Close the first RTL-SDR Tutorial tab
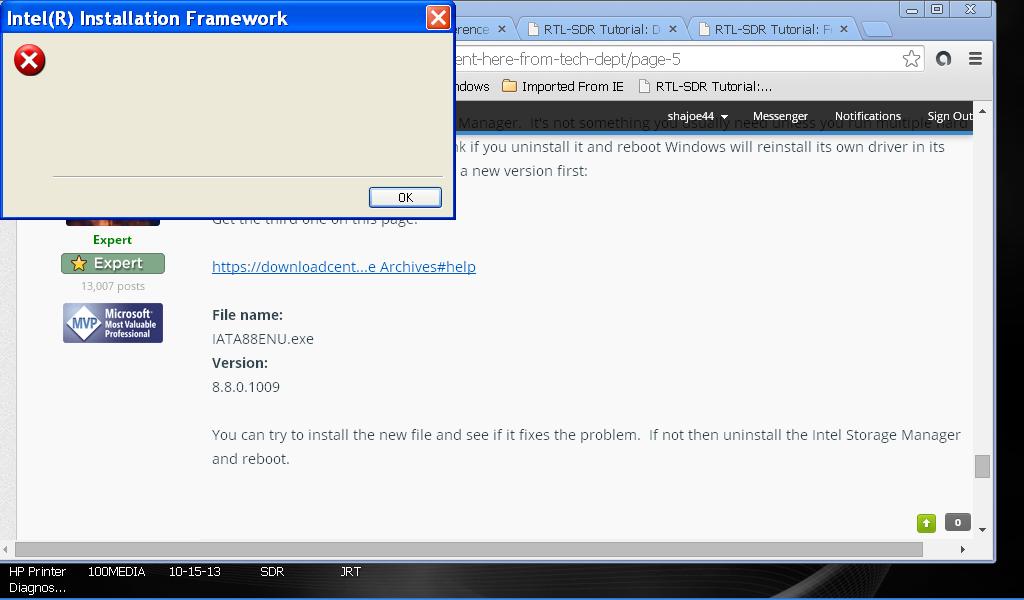Image resolution: width=1024 pixels, height=600 pixels. (673, 29)
